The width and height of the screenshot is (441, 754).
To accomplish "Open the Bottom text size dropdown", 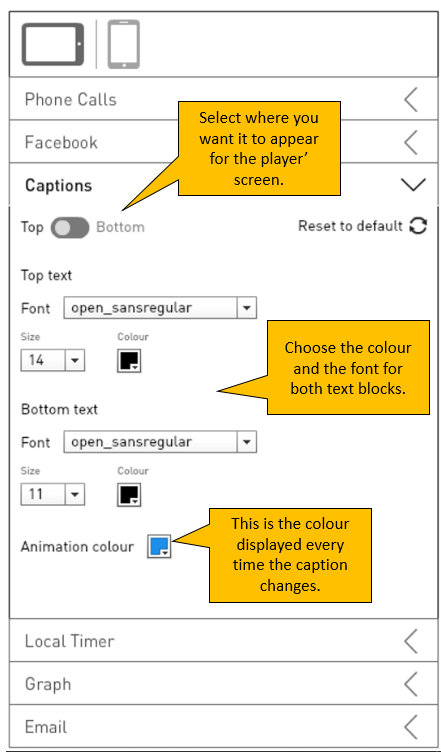I will [x=53, y=494].
